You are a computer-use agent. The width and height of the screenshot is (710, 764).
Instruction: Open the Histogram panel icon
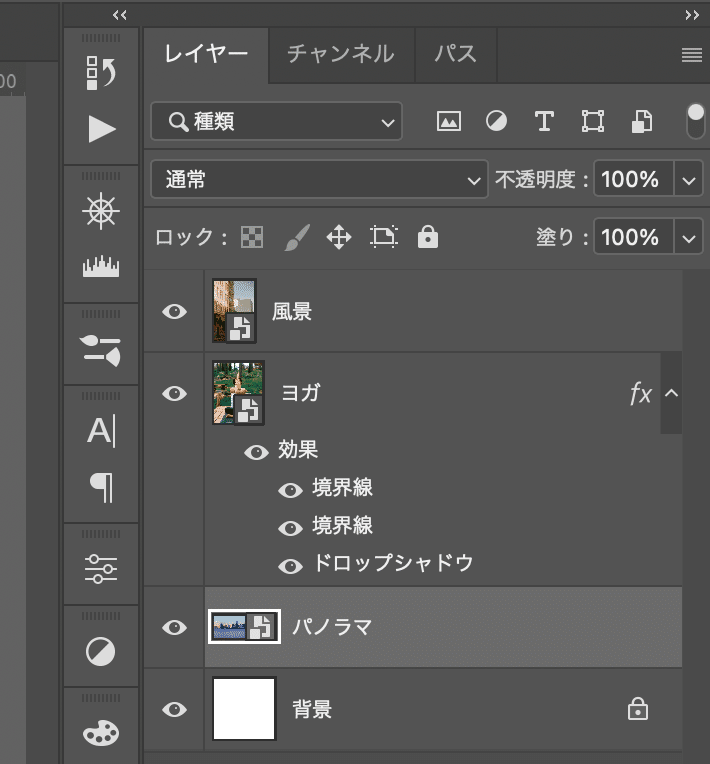102,267
